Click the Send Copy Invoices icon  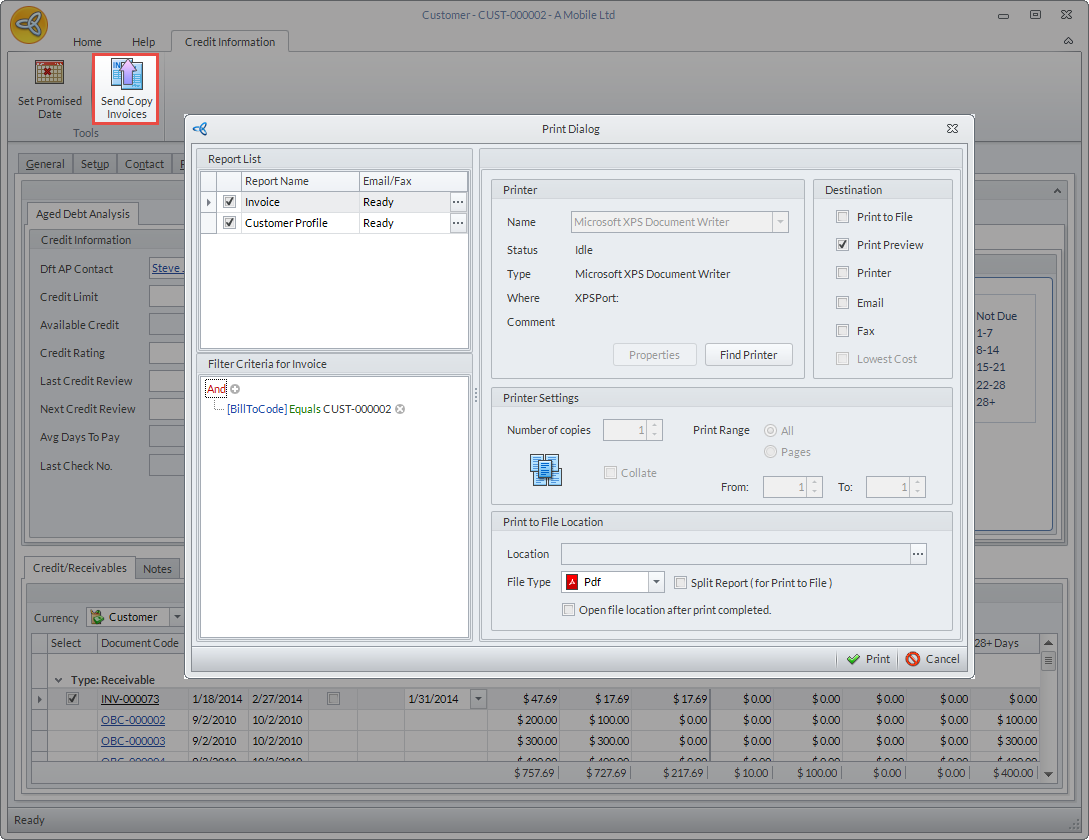(x=126, y=76)
